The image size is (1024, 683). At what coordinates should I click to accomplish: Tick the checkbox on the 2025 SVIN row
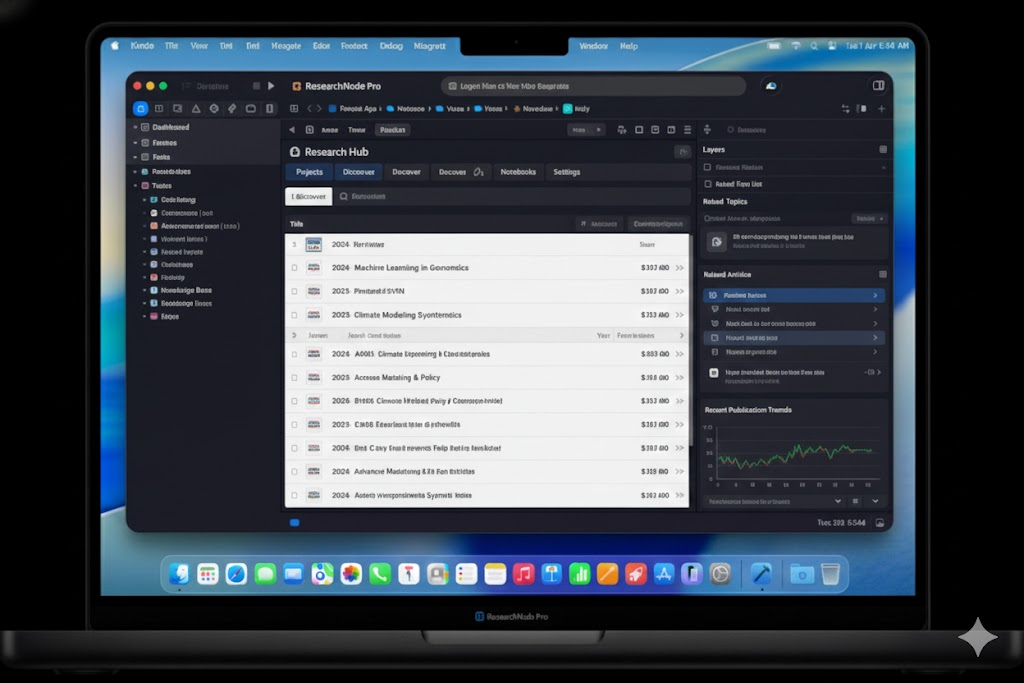pyautogui.click(x=295, y=291)
